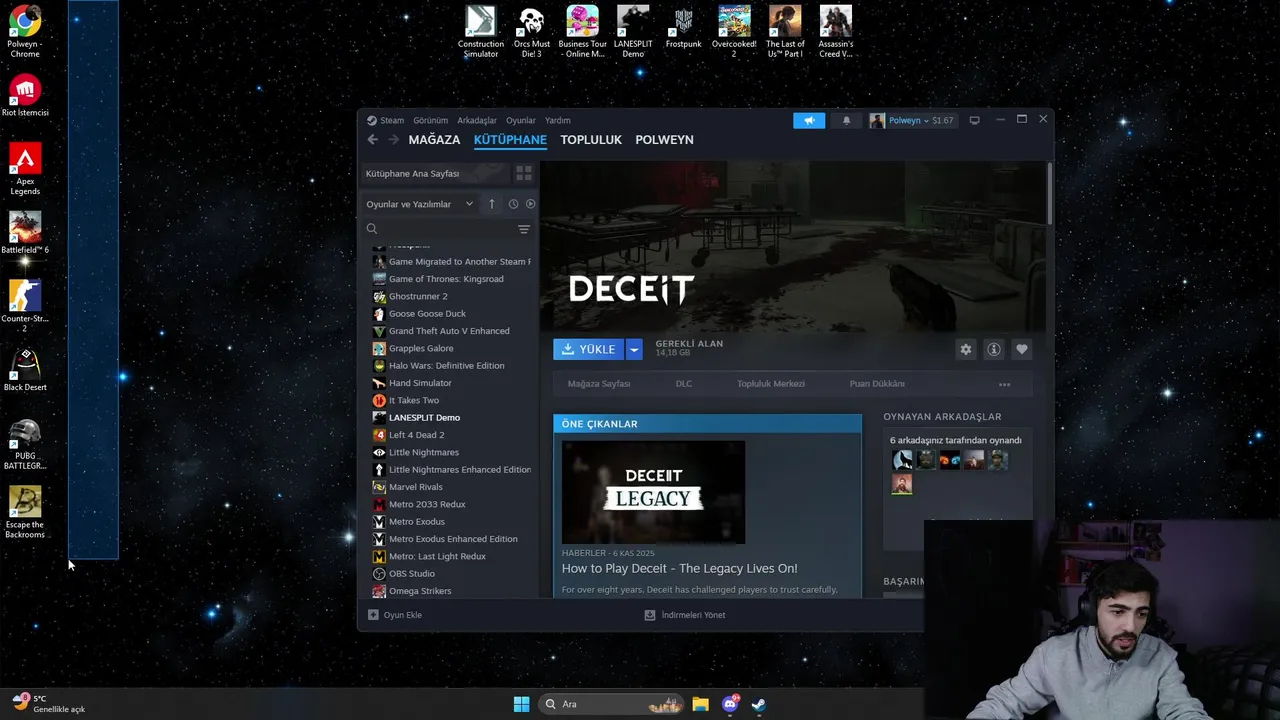Screen dimensions: 1280x720
Task: Select Grand Theft Auto V Enhanced
Action: tap(450, 331)
